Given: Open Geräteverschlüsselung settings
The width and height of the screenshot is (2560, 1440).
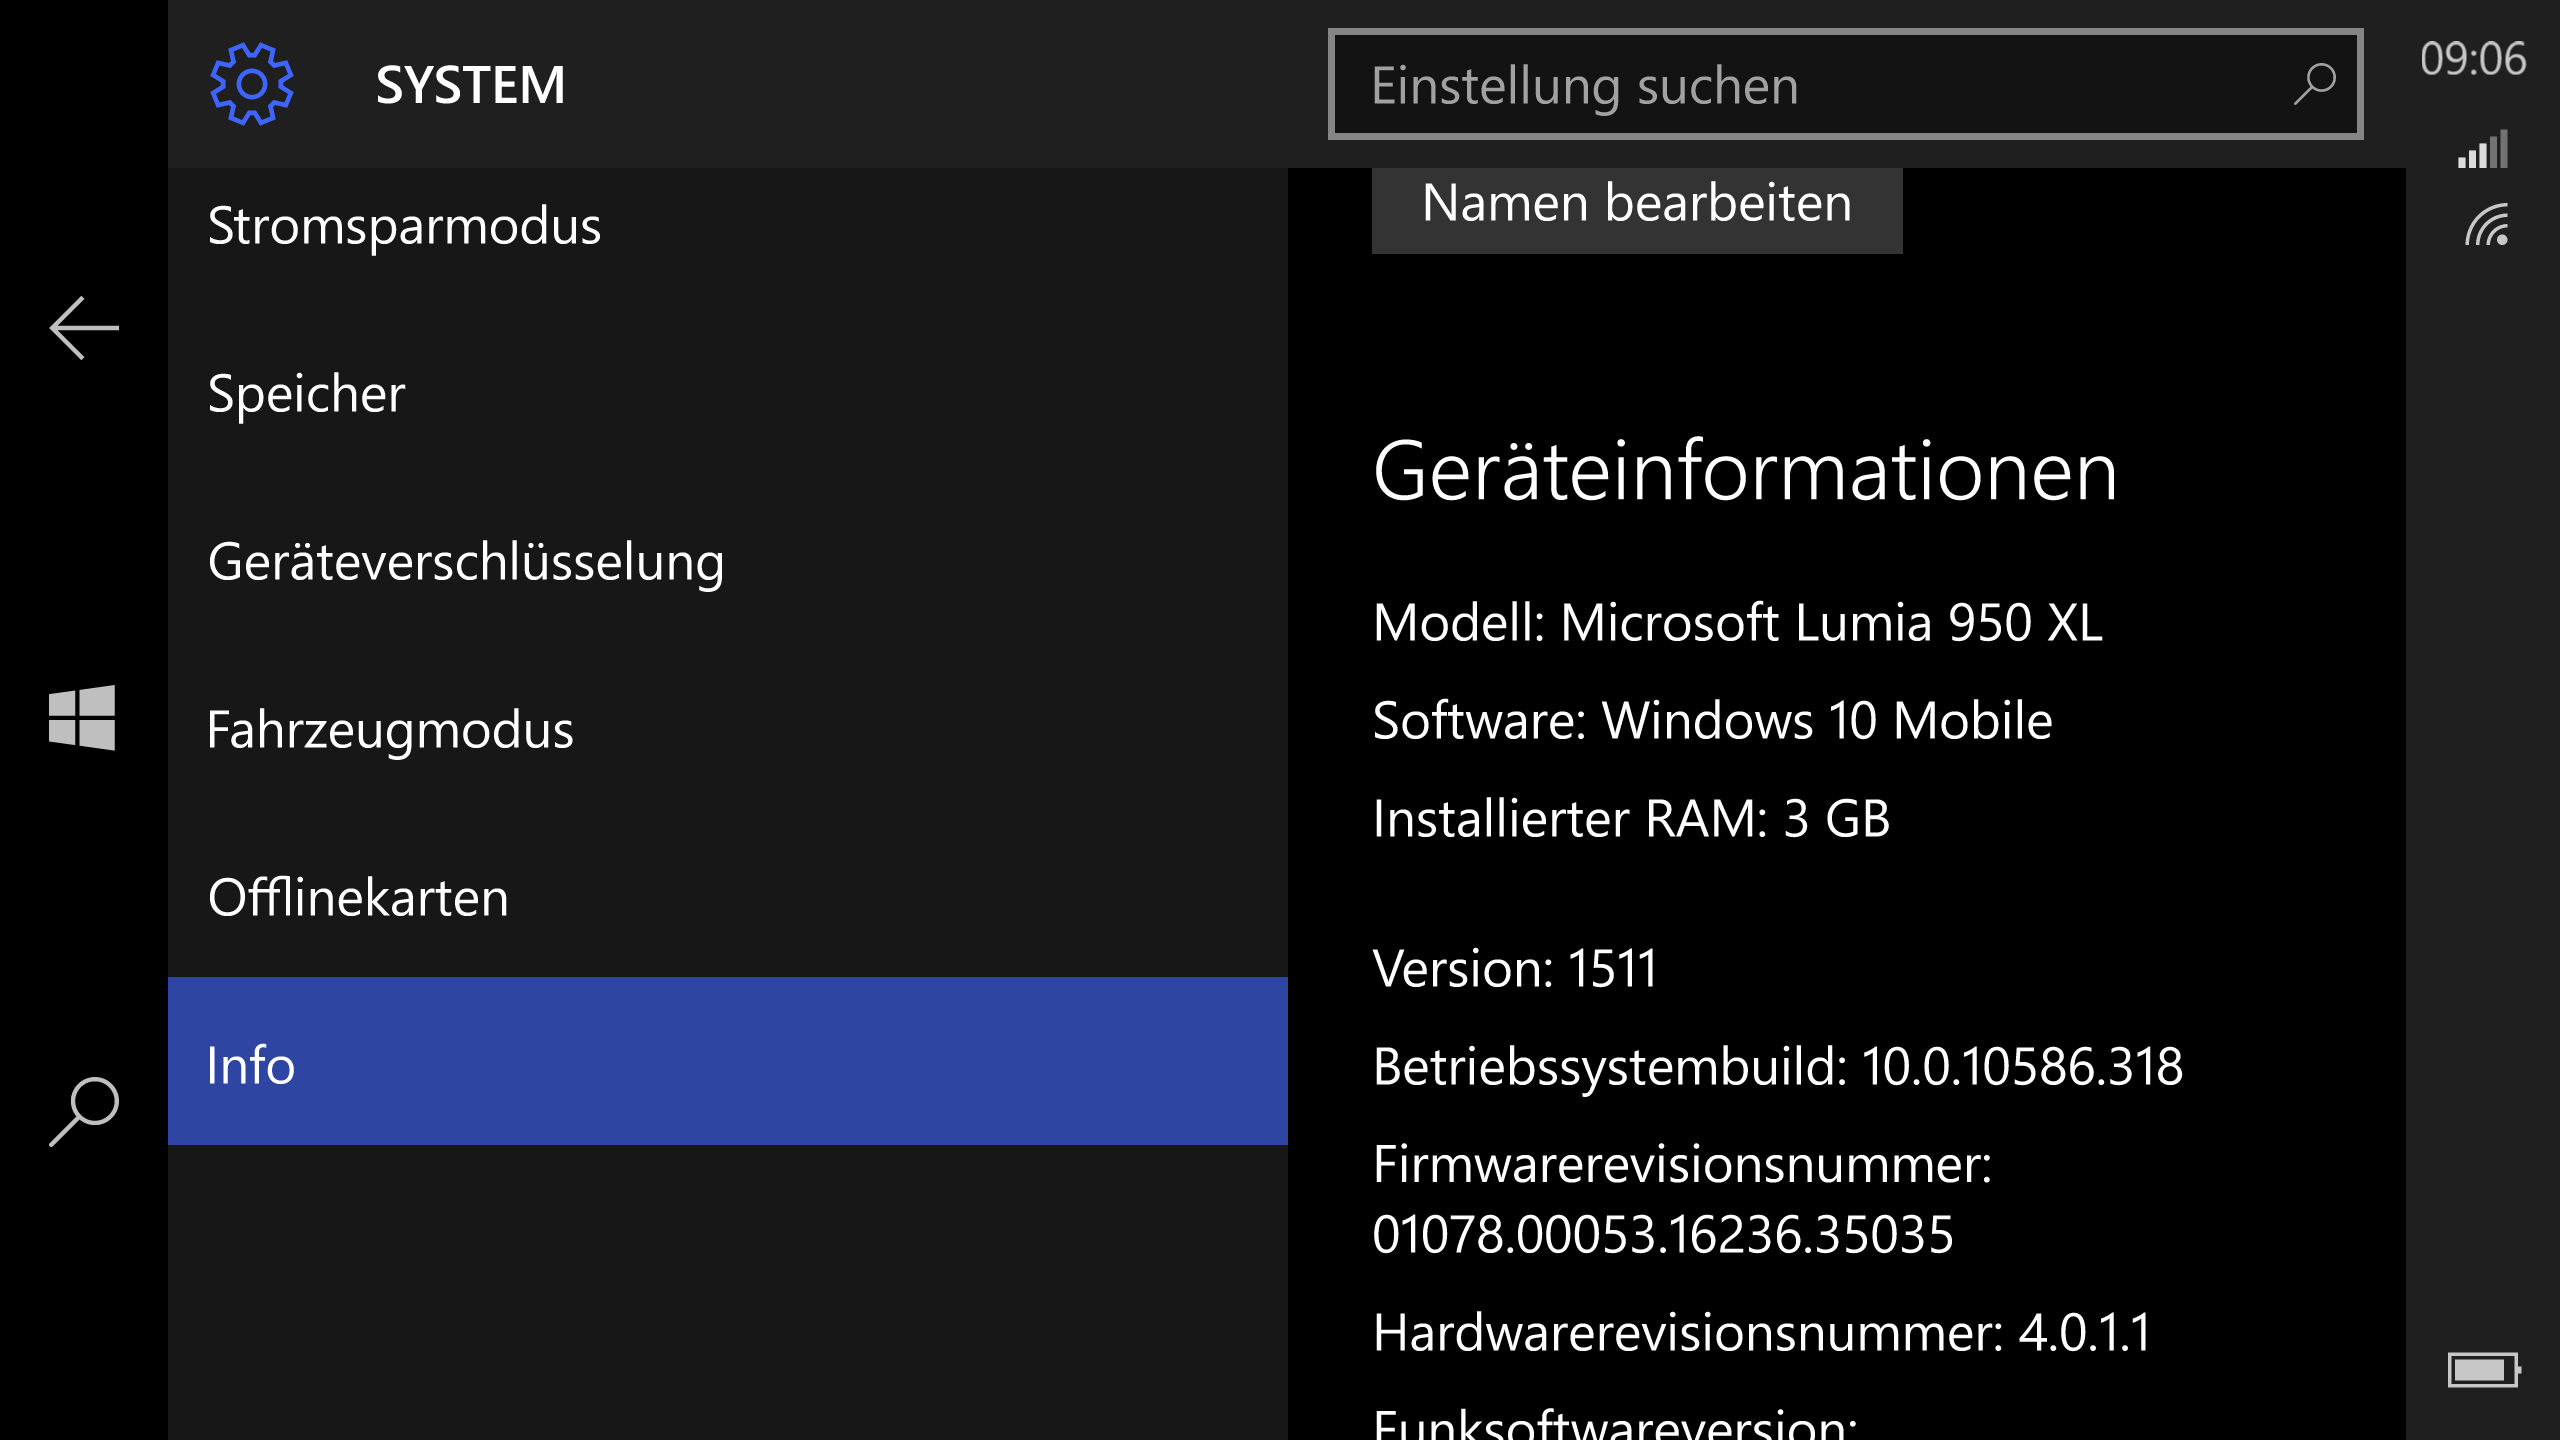Looking at the screenshot, I should (728, 561).
